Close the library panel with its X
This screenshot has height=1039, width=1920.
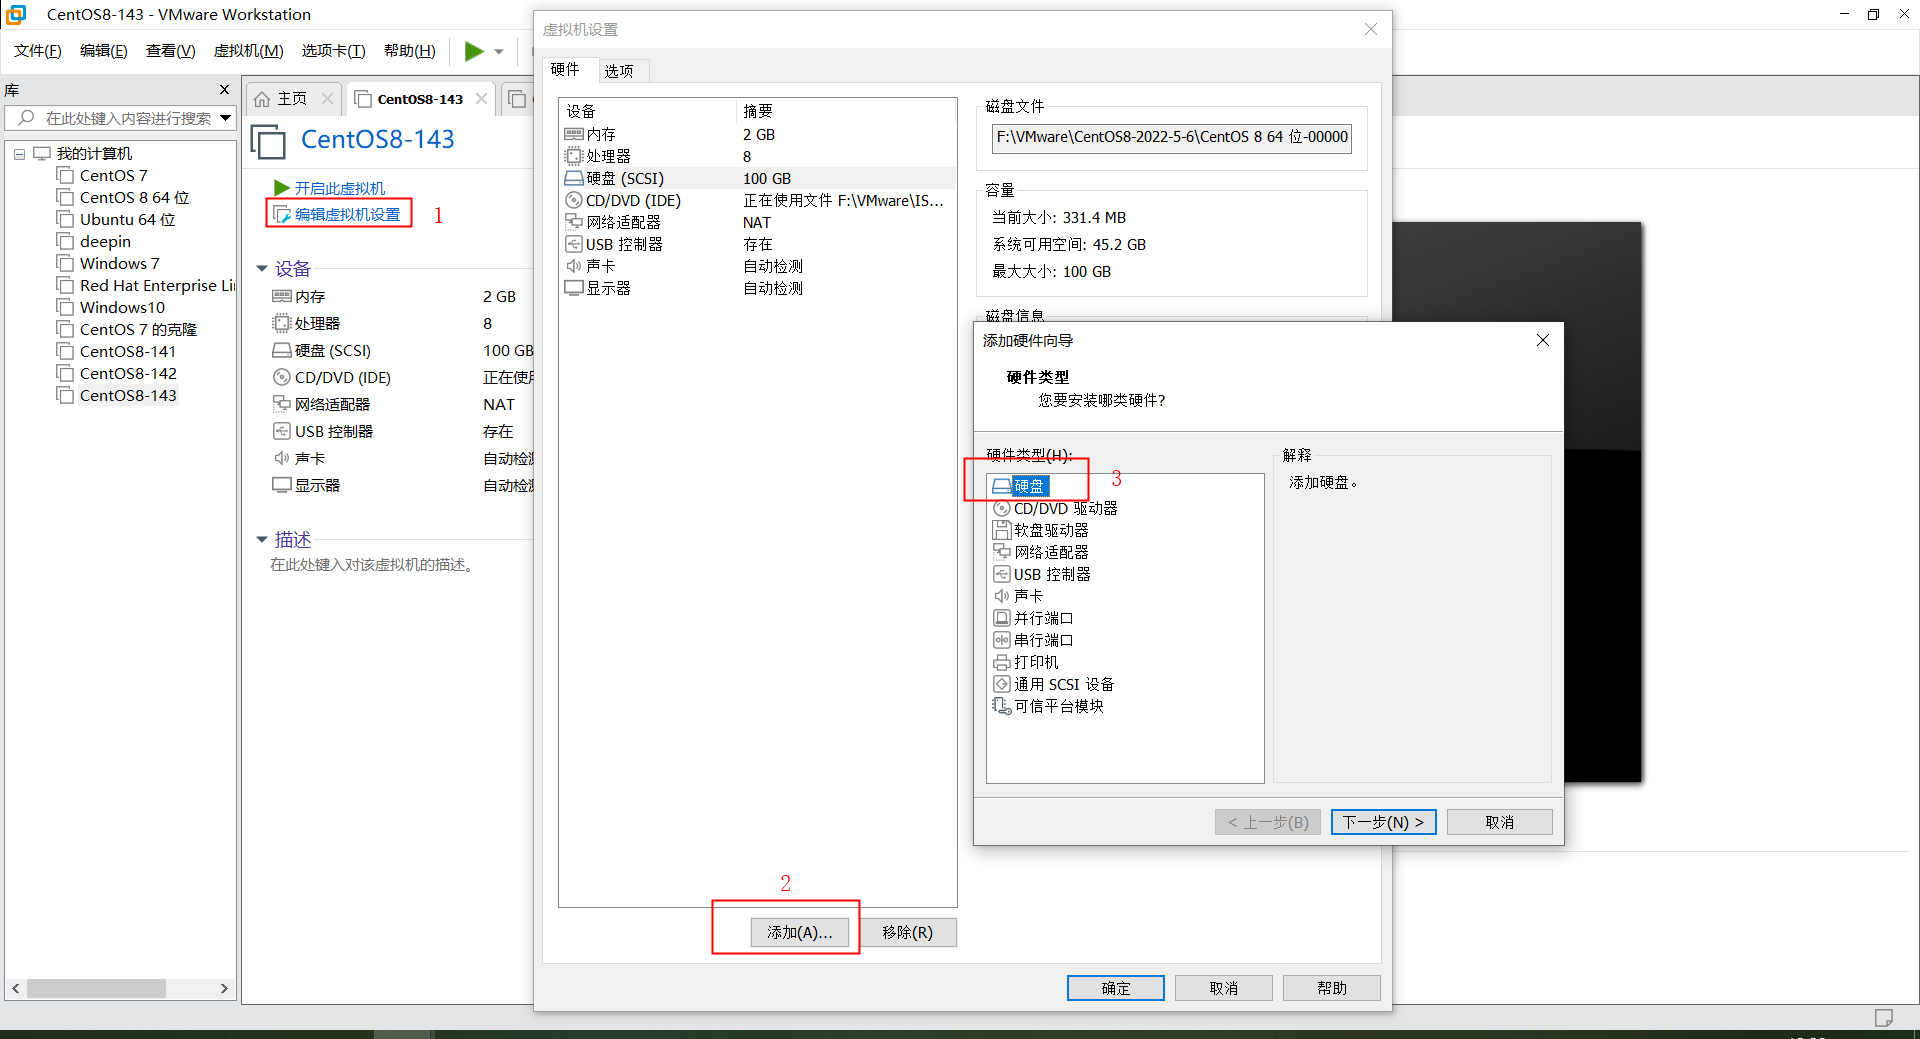225,90
